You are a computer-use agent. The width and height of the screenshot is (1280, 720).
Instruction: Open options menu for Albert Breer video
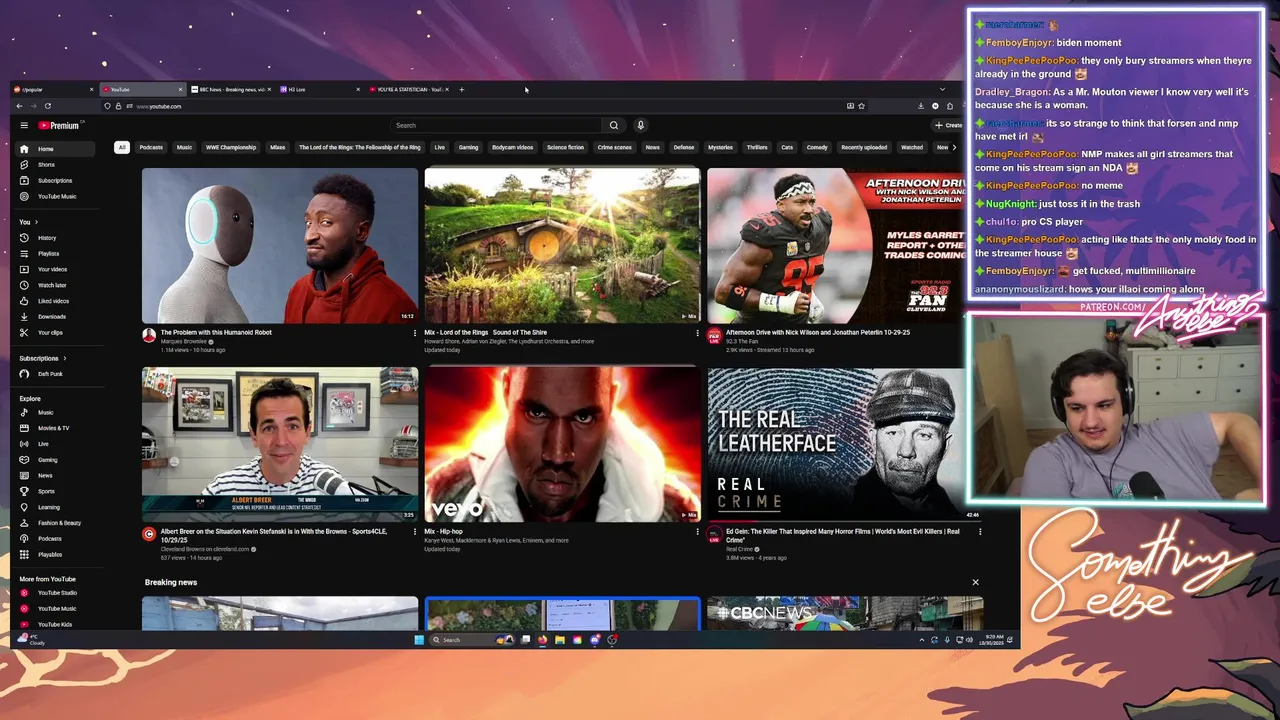pos(415,532)
